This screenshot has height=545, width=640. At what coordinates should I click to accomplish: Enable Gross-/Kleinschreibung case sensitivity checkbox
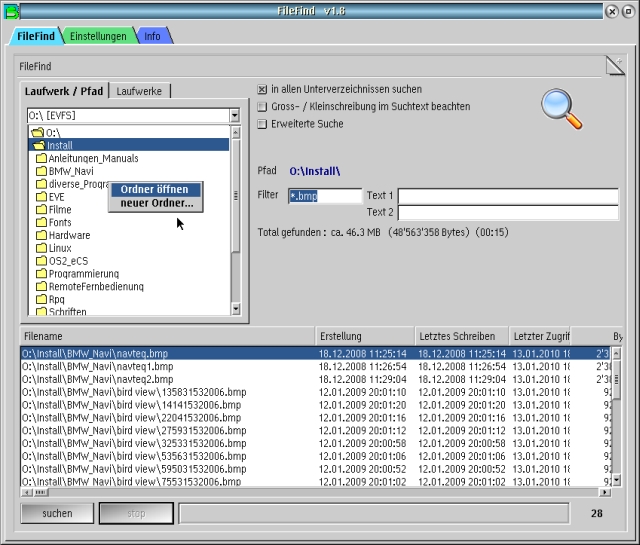coord(262,107)
